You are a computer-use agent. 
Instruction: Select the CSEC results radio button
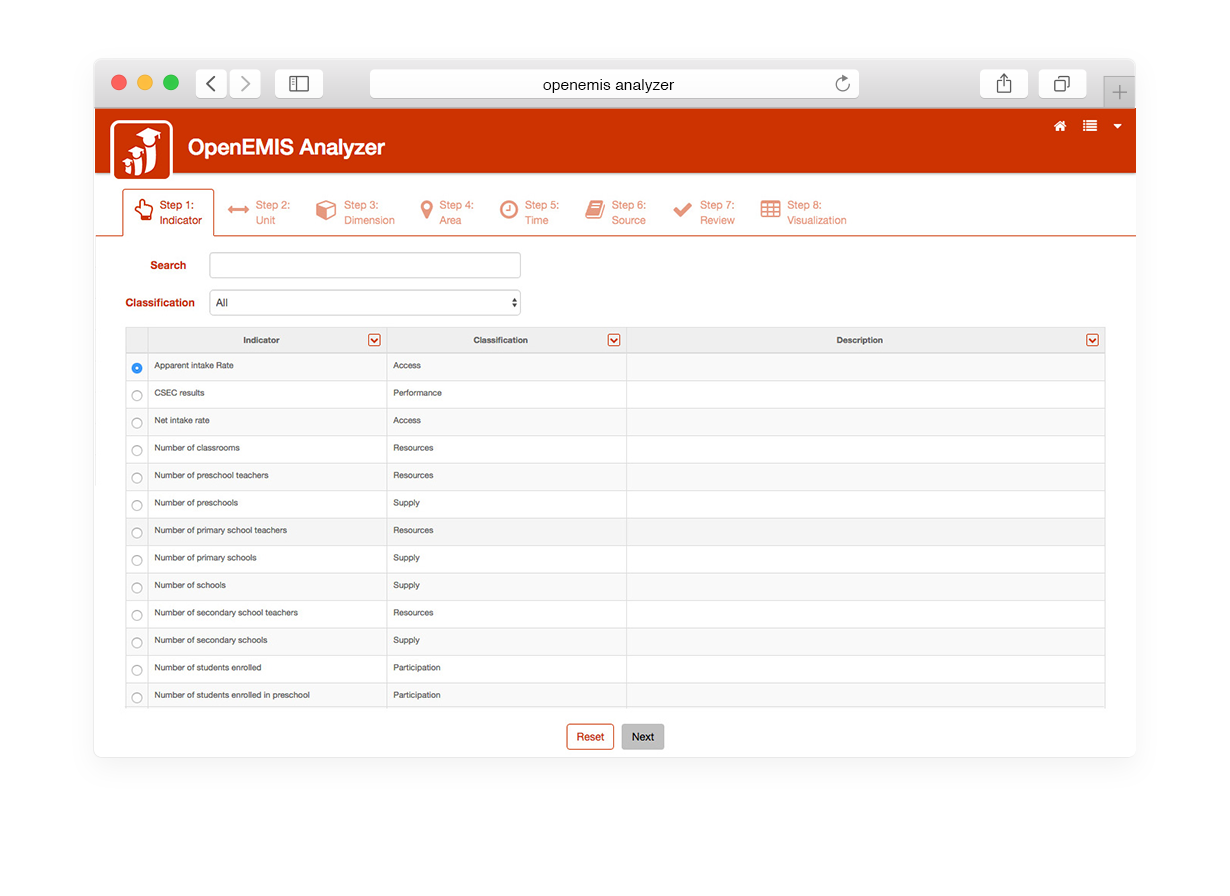(x=137, y=395)
